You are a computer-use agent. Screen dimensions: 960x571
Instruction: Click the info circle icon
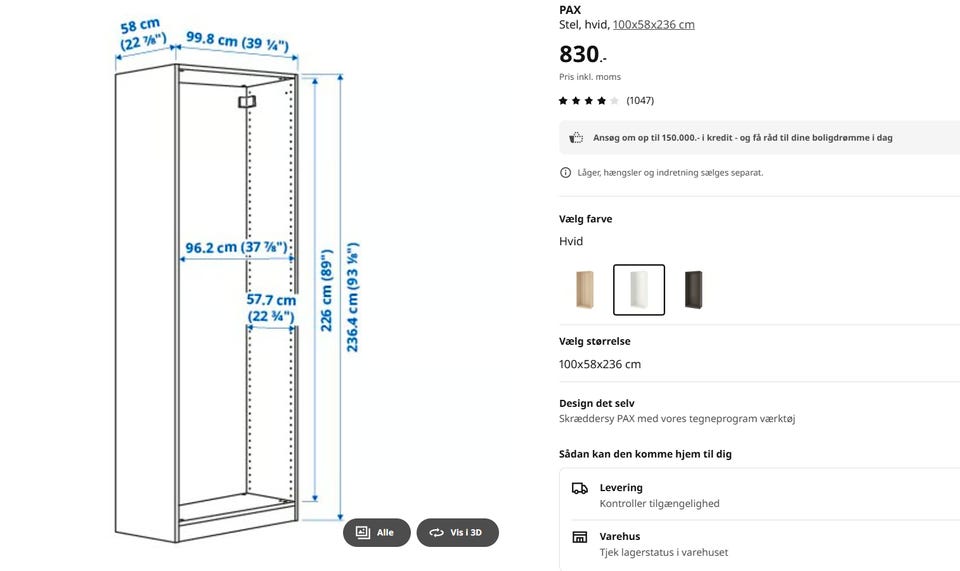[x=565, y=173]
